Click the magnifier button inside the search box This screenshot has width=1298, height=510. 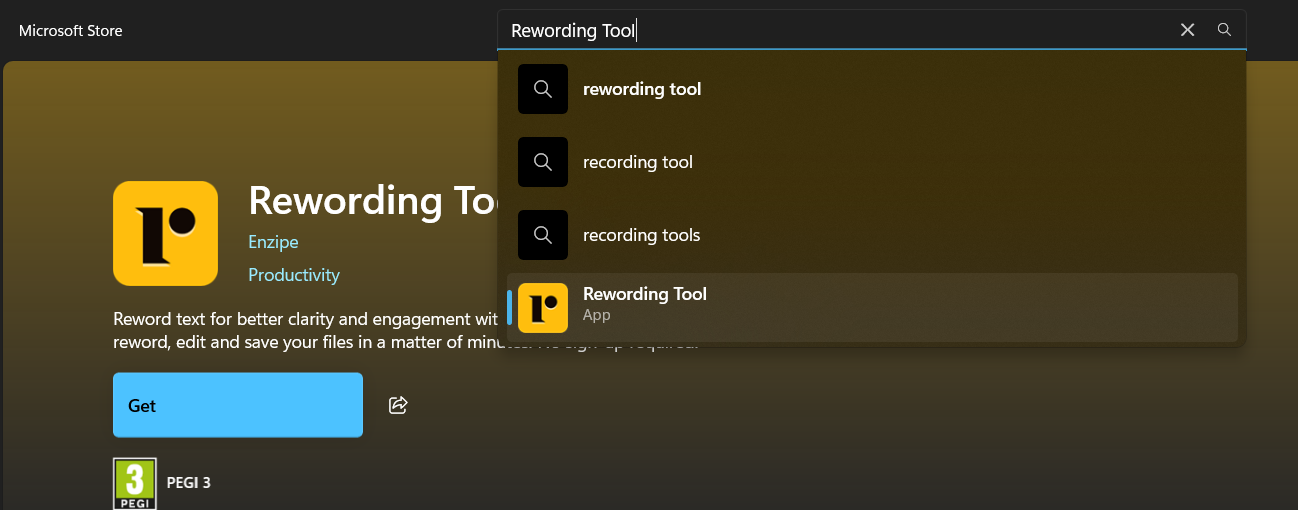point(1224,30)
